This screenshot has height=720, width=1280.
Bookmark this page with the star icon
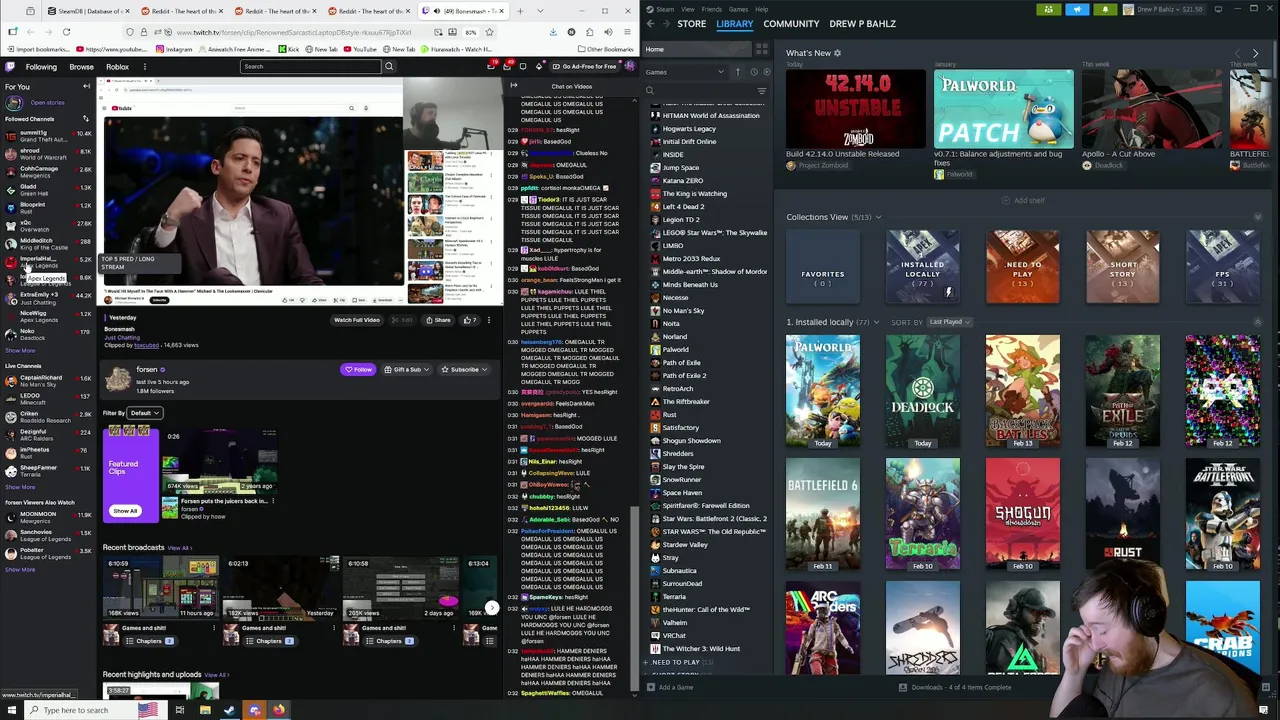pos(489,32)
